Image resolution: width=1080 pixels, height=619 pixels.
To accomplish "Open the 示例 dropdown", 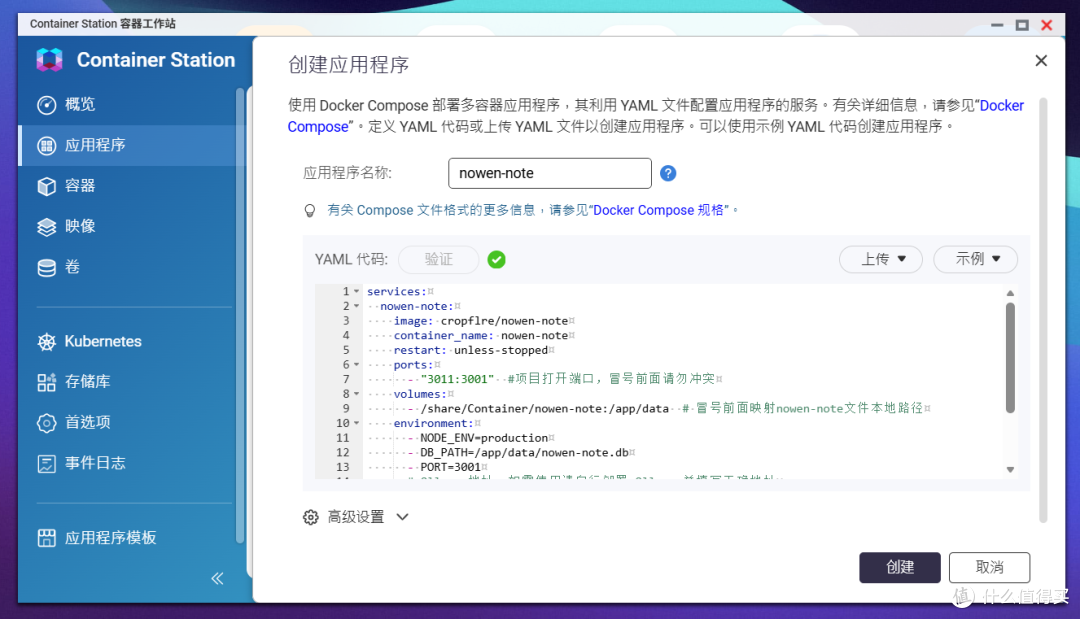I will pos(975,259).
